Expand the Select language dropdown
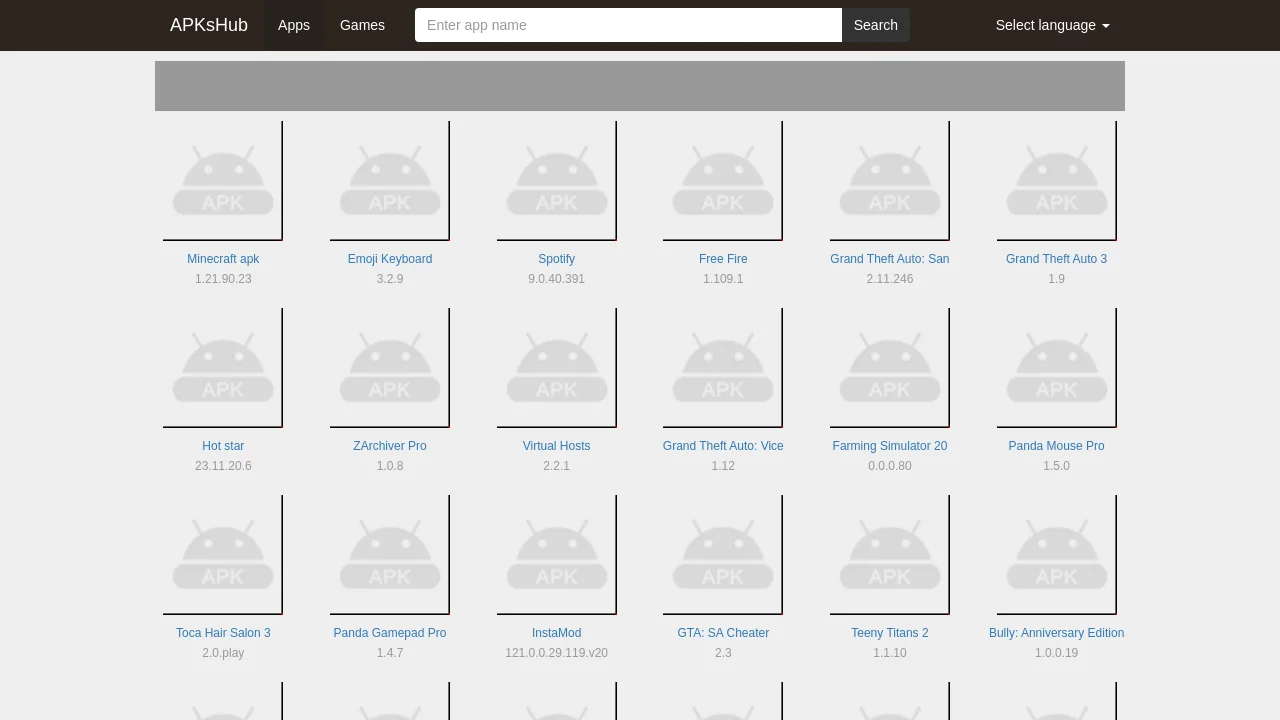 (1052, 25)
